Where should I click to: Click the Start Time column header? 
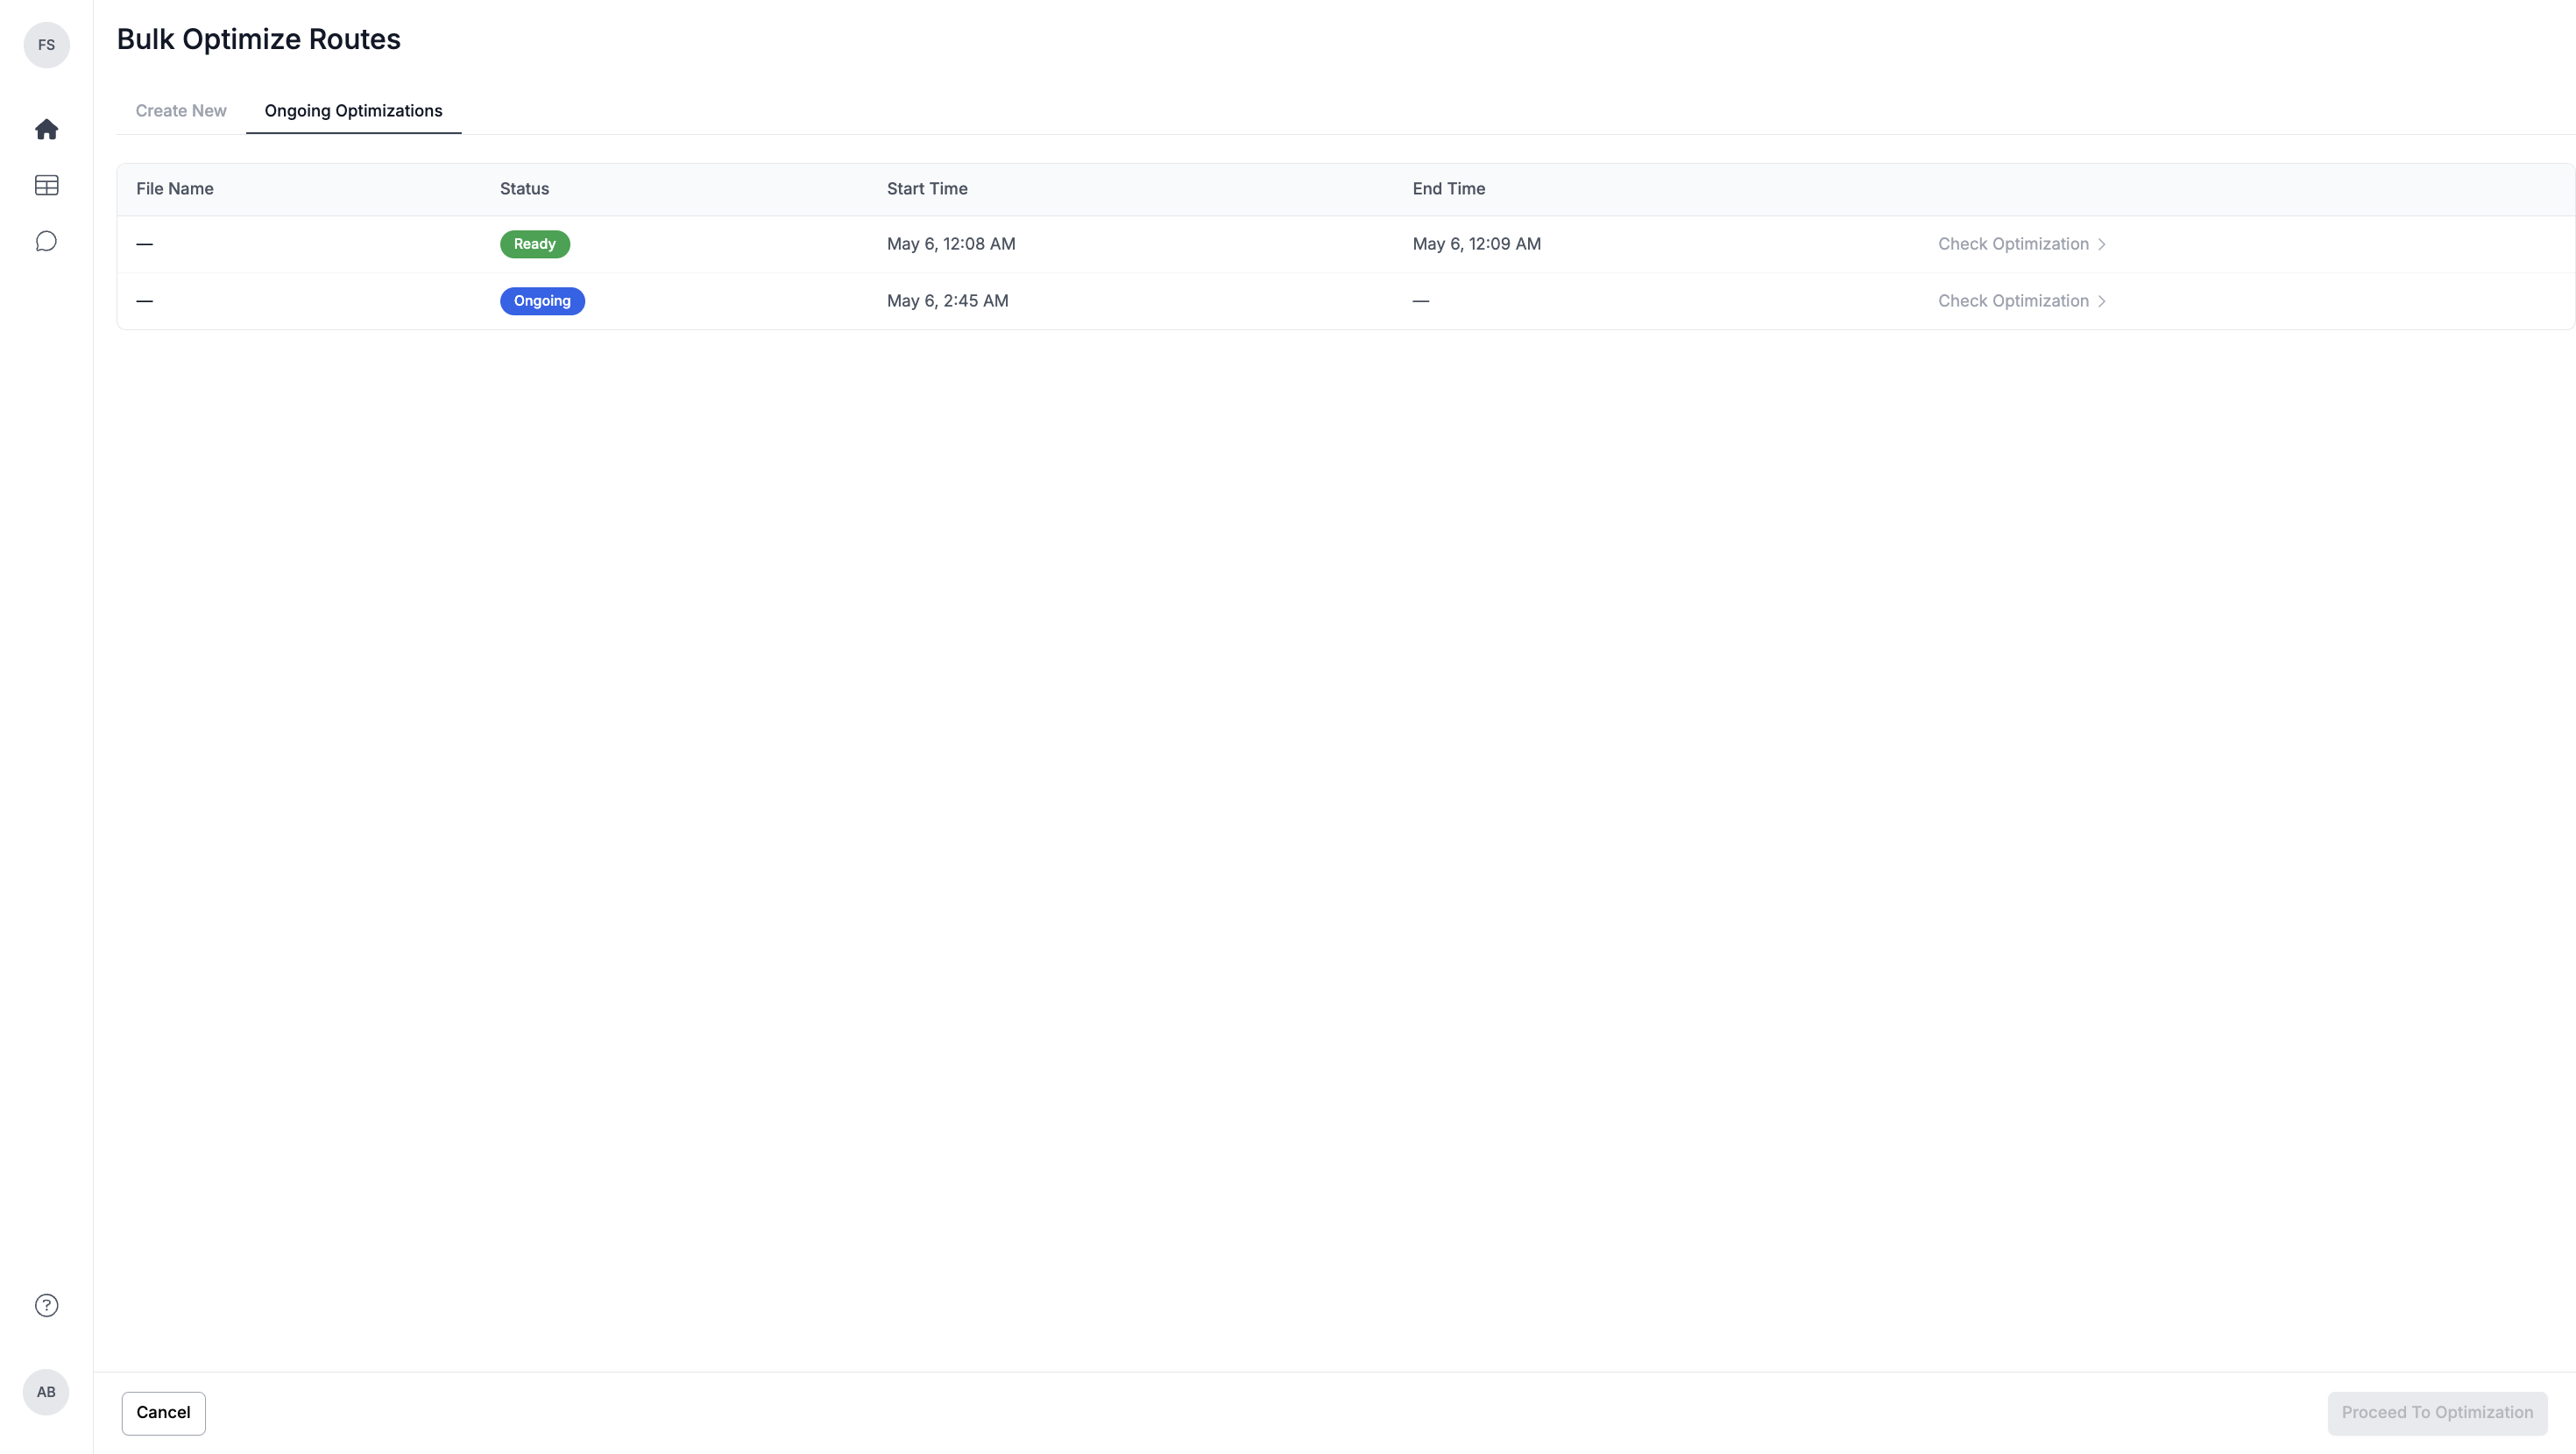click(927, 189)
